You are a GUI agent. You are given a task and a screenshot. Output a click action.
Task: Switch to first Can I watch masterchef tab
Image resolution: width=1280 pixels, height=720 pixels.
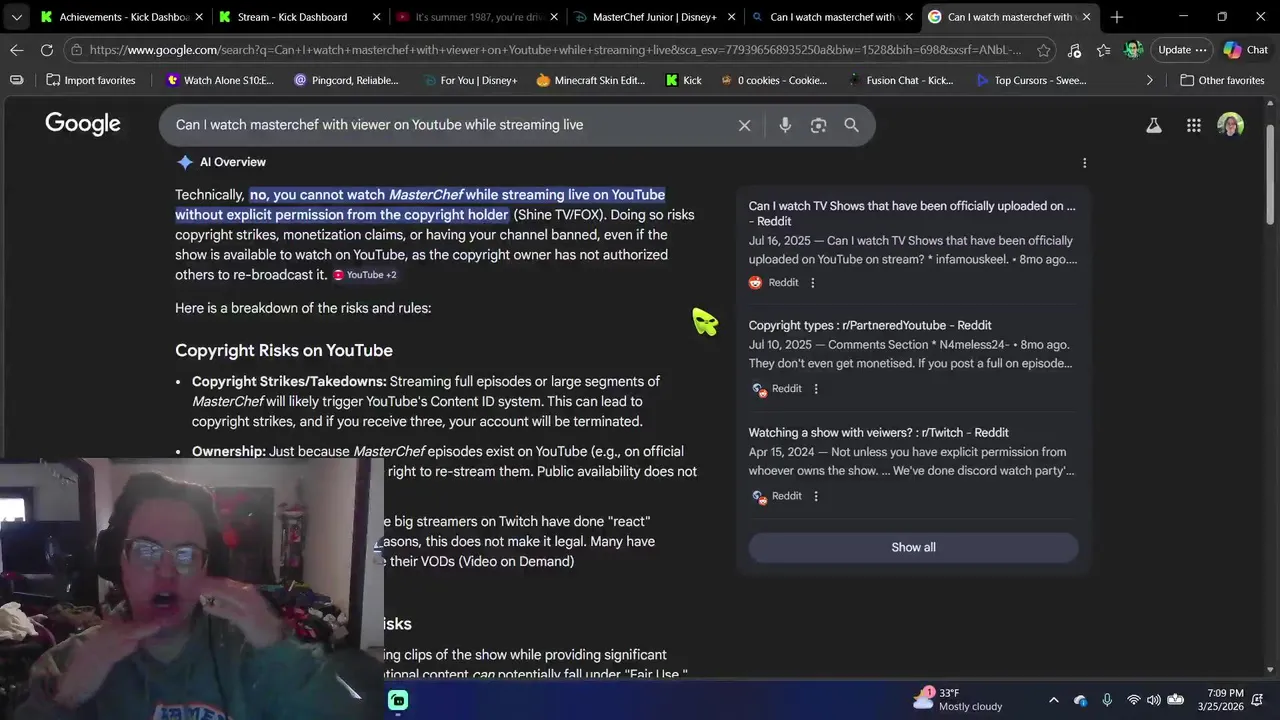(x=832, y=17)
